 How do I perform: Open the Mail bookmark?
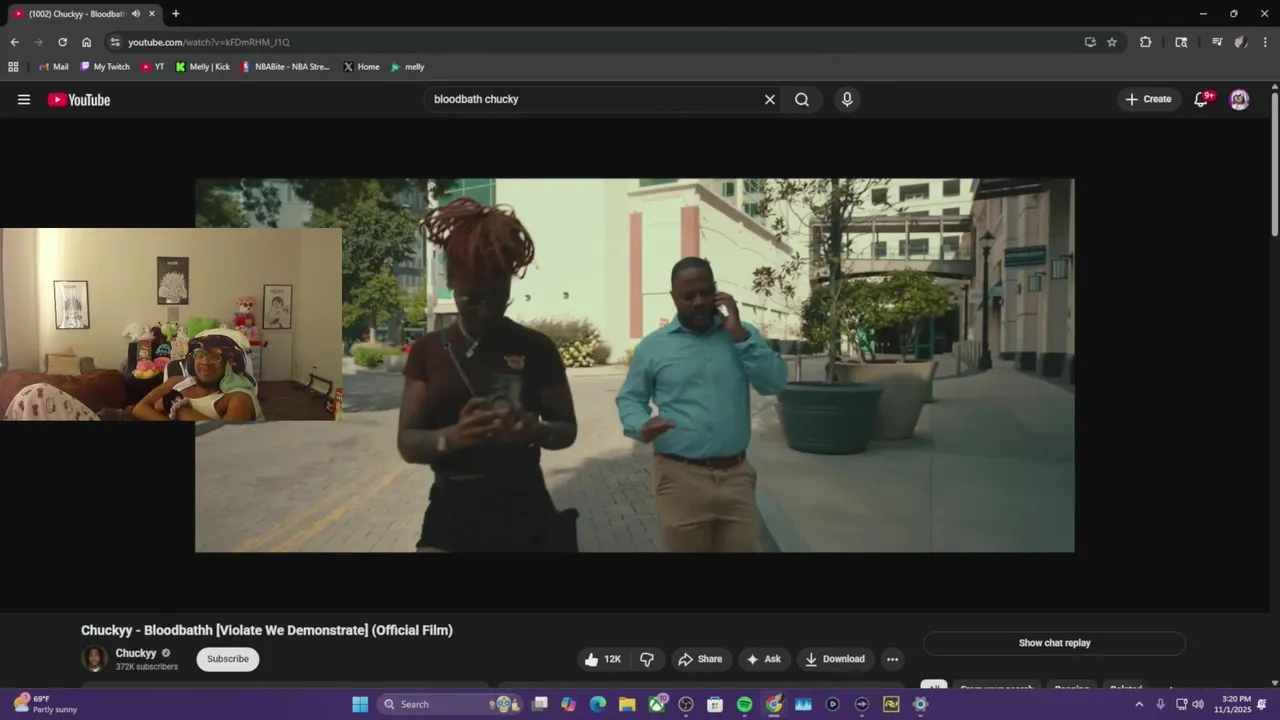tap(53, 67)
